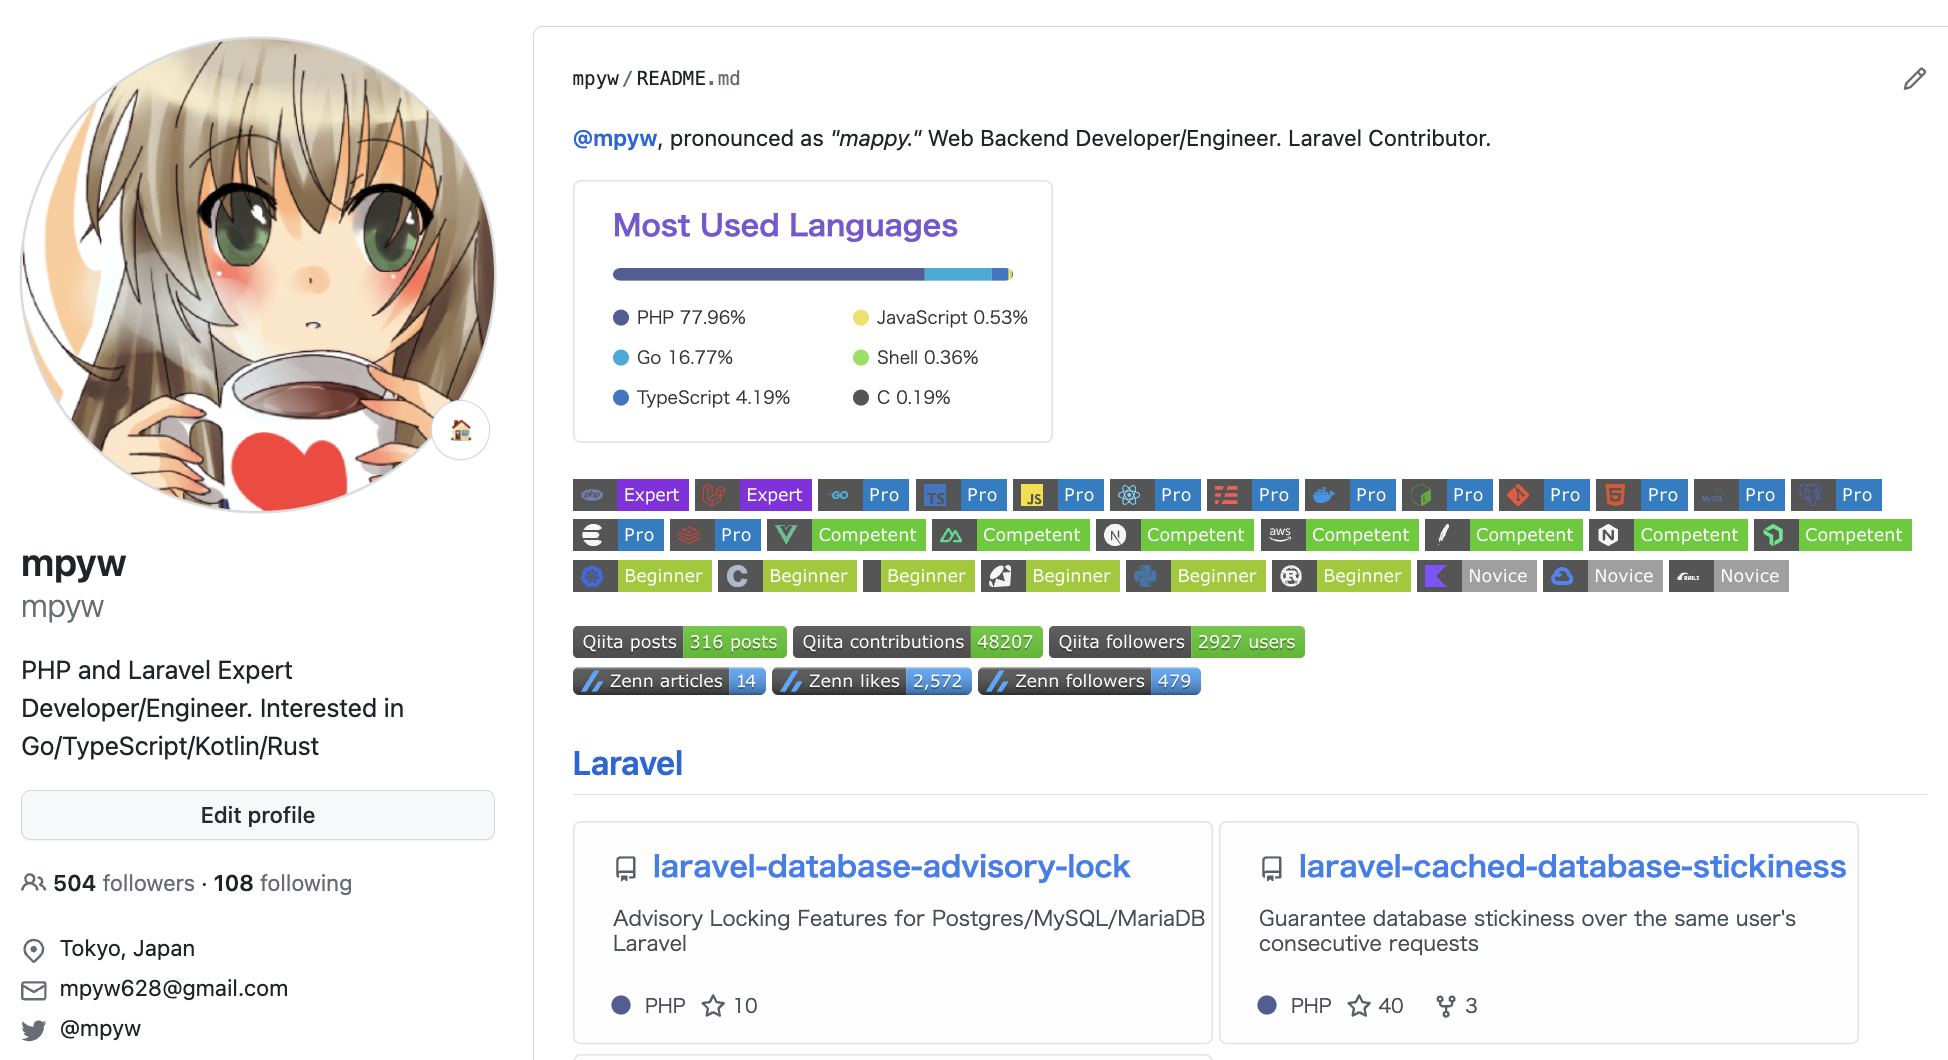This screenshot has width=1948, height=1060.
Task: Click the Ruby gem Beginner badge
Action: [1050, 576]
